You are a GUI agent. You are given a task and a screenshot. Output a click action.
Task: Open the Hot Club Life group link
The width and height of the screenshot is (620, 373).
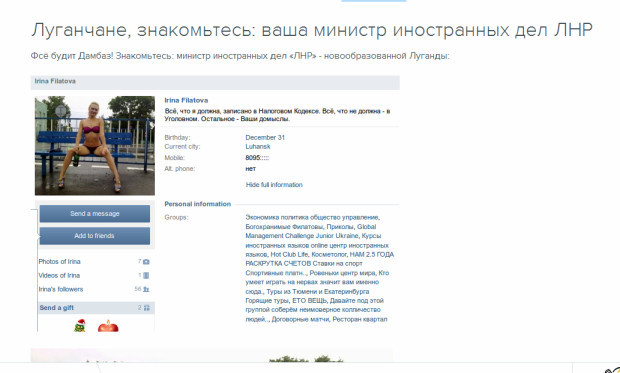coord(289,254)
